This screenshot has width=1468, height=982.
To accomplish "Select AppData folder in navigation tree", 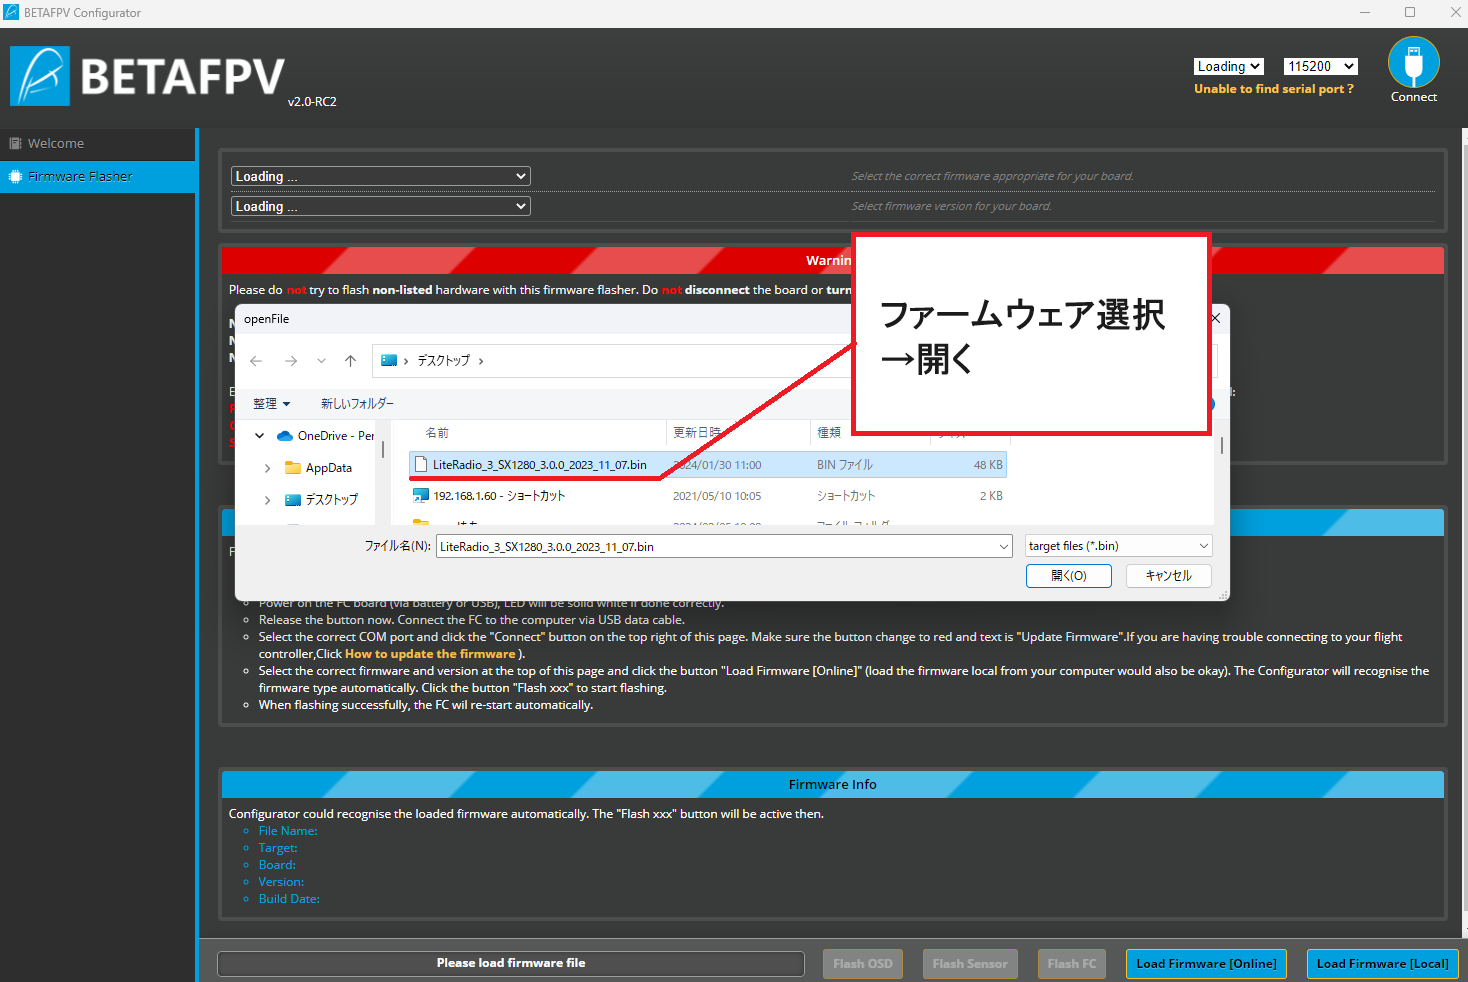I will tap(319, 468).
